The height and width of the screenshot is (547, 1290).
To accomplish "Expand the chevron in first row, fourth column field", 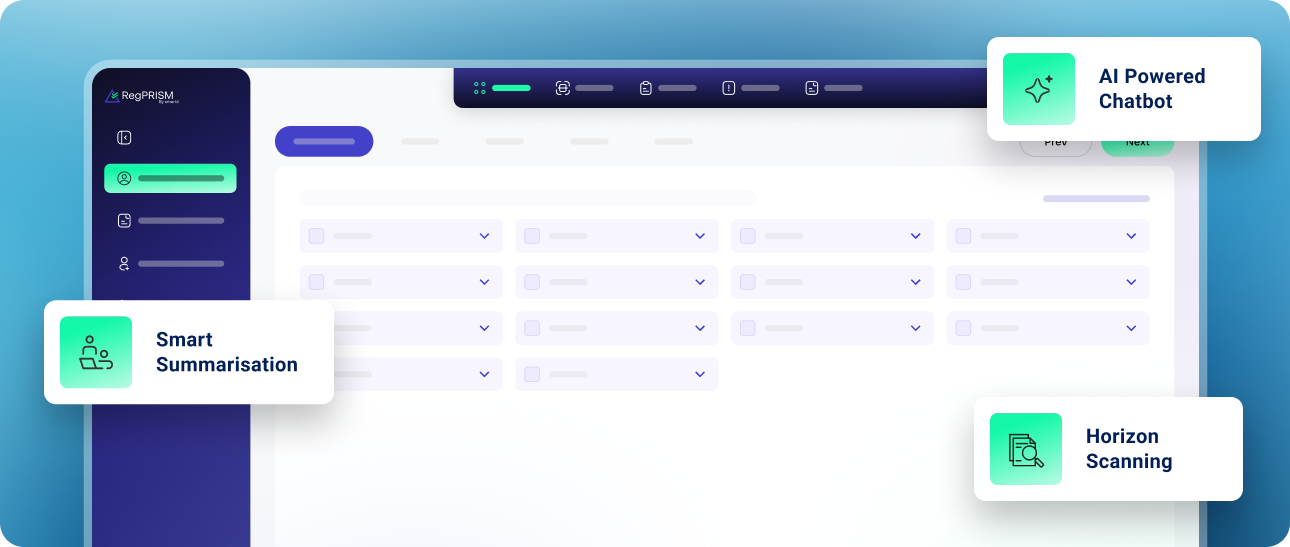I will coord(1131,236).
